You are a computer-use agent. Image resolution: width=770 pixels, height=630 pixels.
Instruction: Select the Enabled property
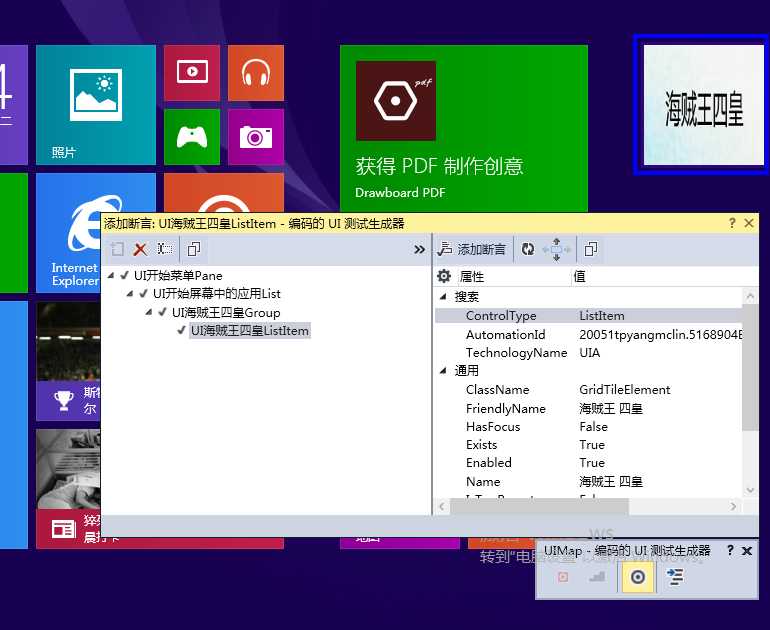tap(489, 463)
